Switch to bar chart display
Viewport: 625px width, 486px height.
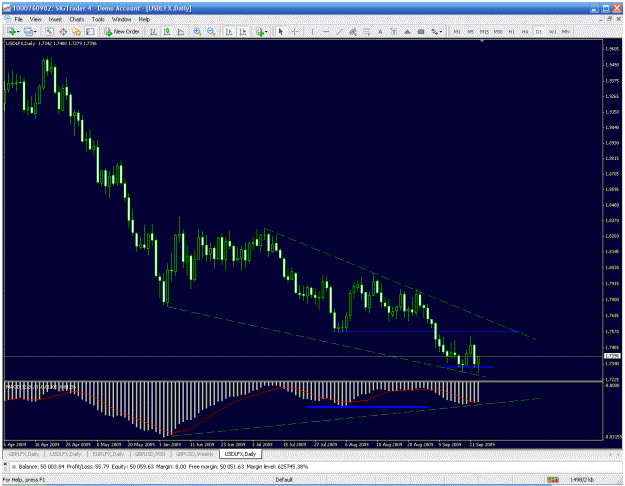tap(153, 31)
